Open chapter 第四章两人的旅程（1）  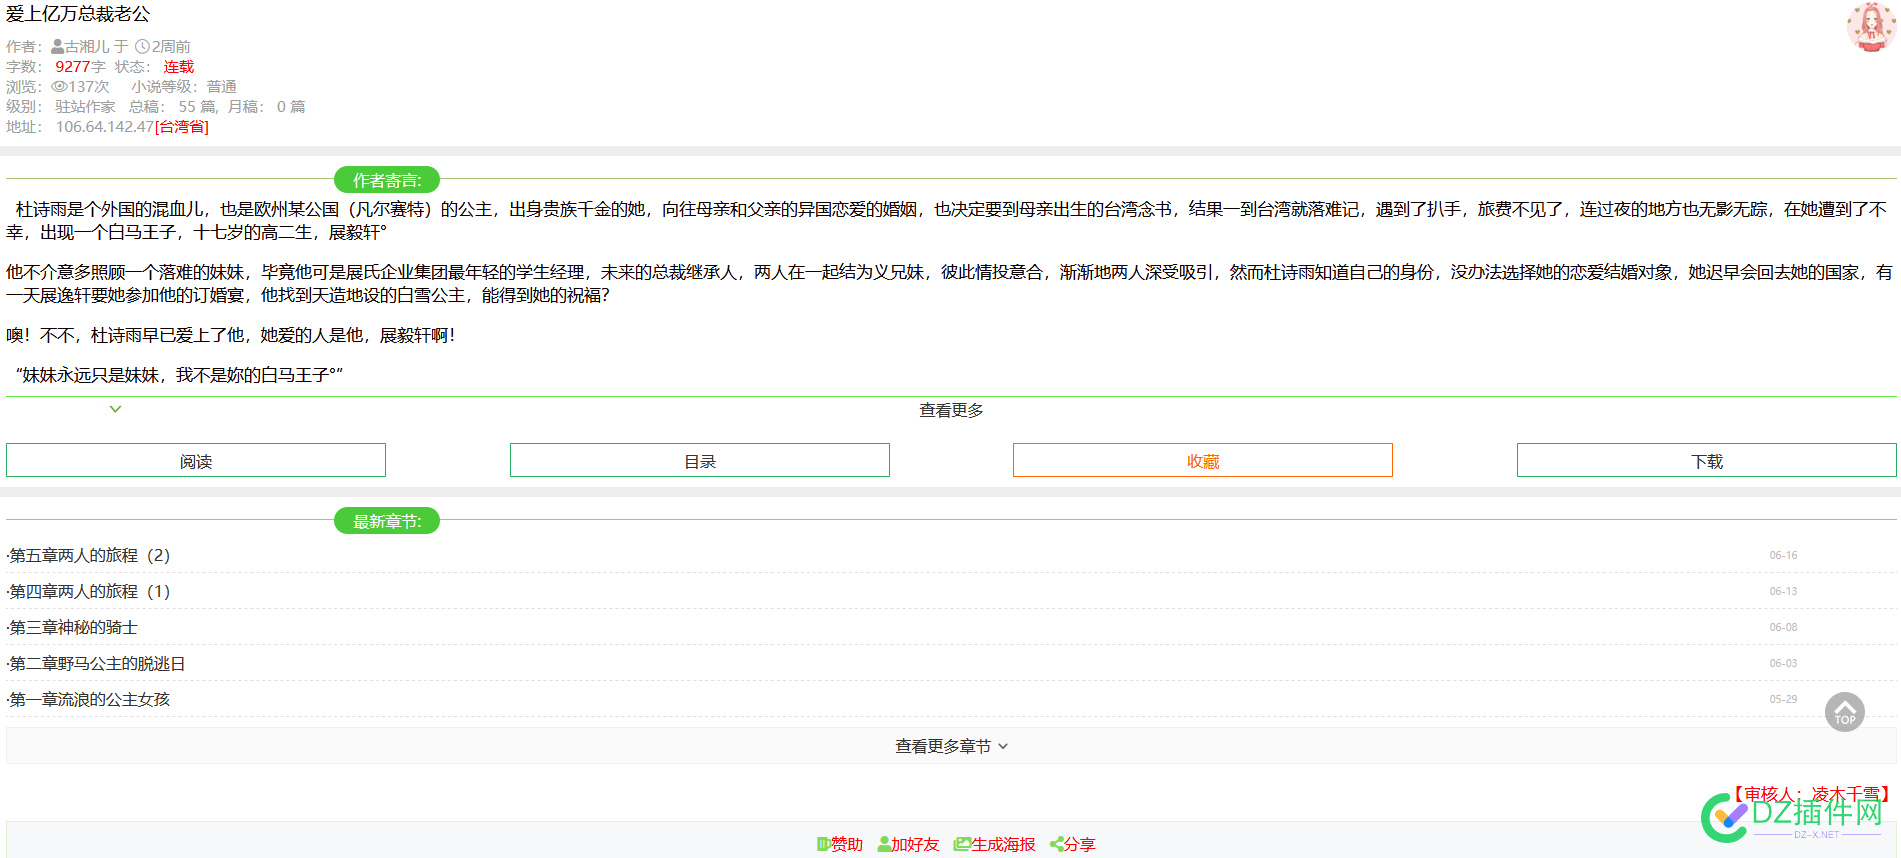click(x=90, y=591)
